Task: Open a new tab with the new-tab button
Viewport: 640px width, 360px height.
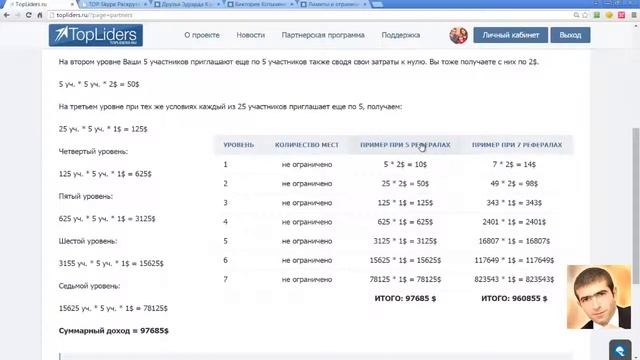Action: 378,4
